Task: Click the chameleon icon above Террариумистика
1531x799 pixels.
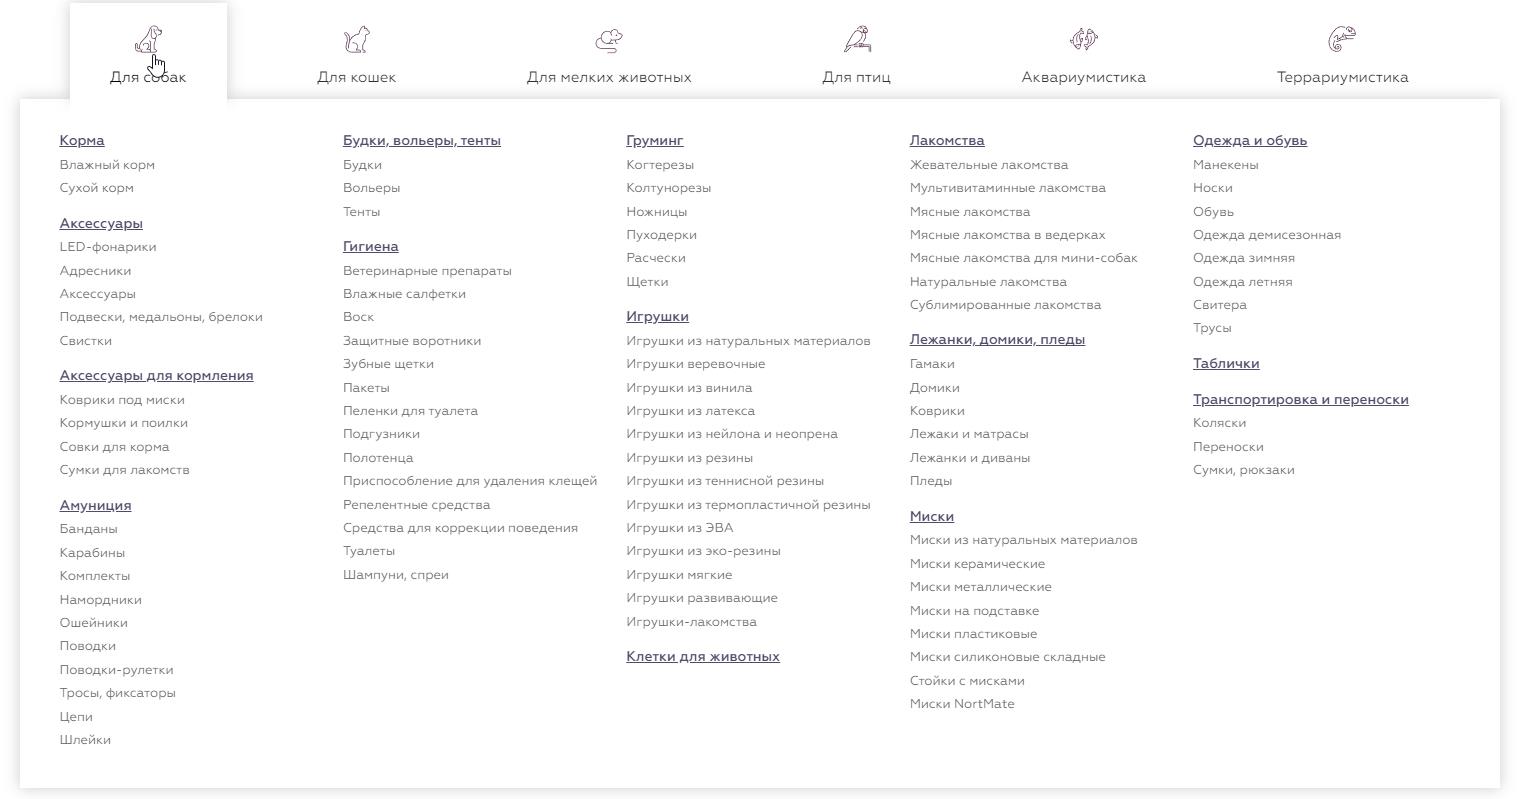Action: click(x=1342, y=40)
